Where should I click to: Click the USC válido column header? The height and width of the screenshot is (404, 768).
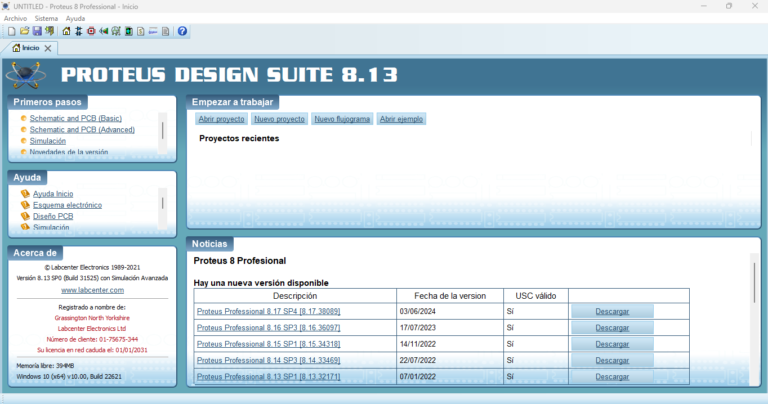coord(535,296)
